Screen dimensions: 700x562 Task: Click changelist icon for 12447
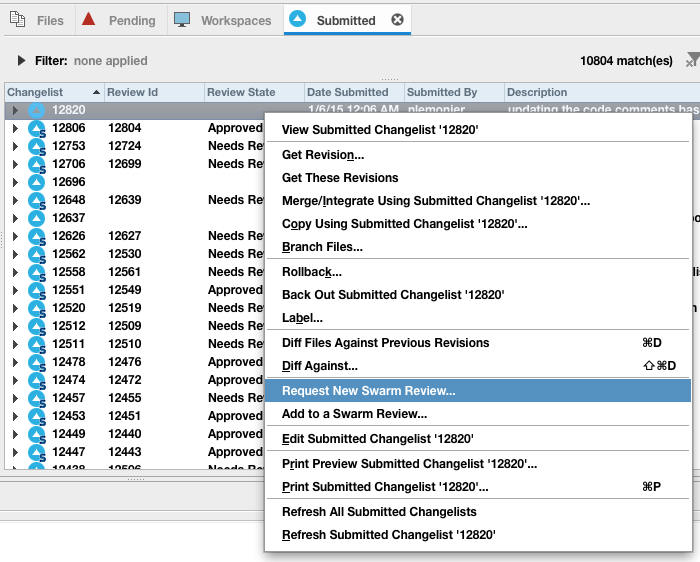point(37,452)
